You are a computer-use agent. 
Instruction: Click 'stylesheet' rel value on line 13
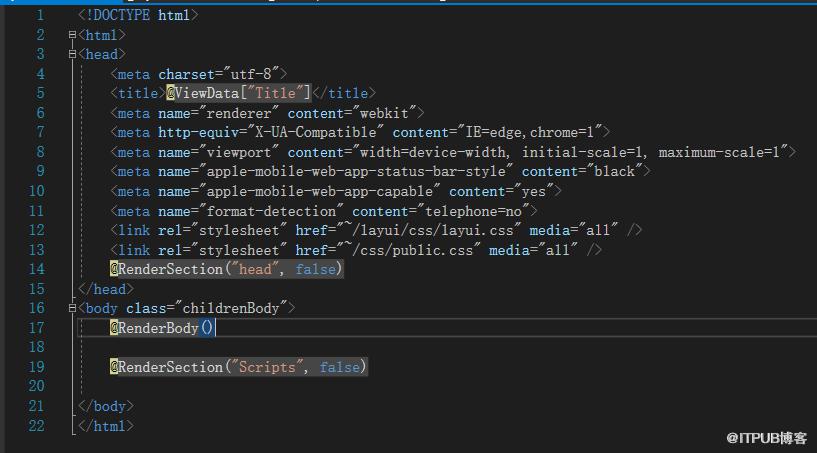(x=239, y=250)
